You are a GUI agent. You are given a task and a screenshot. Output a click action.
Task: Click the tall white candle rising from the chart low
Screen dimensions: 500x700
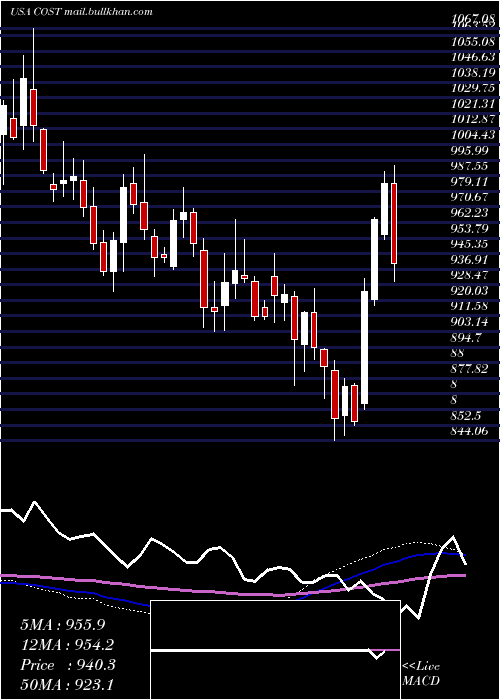[x=365, y=347]
